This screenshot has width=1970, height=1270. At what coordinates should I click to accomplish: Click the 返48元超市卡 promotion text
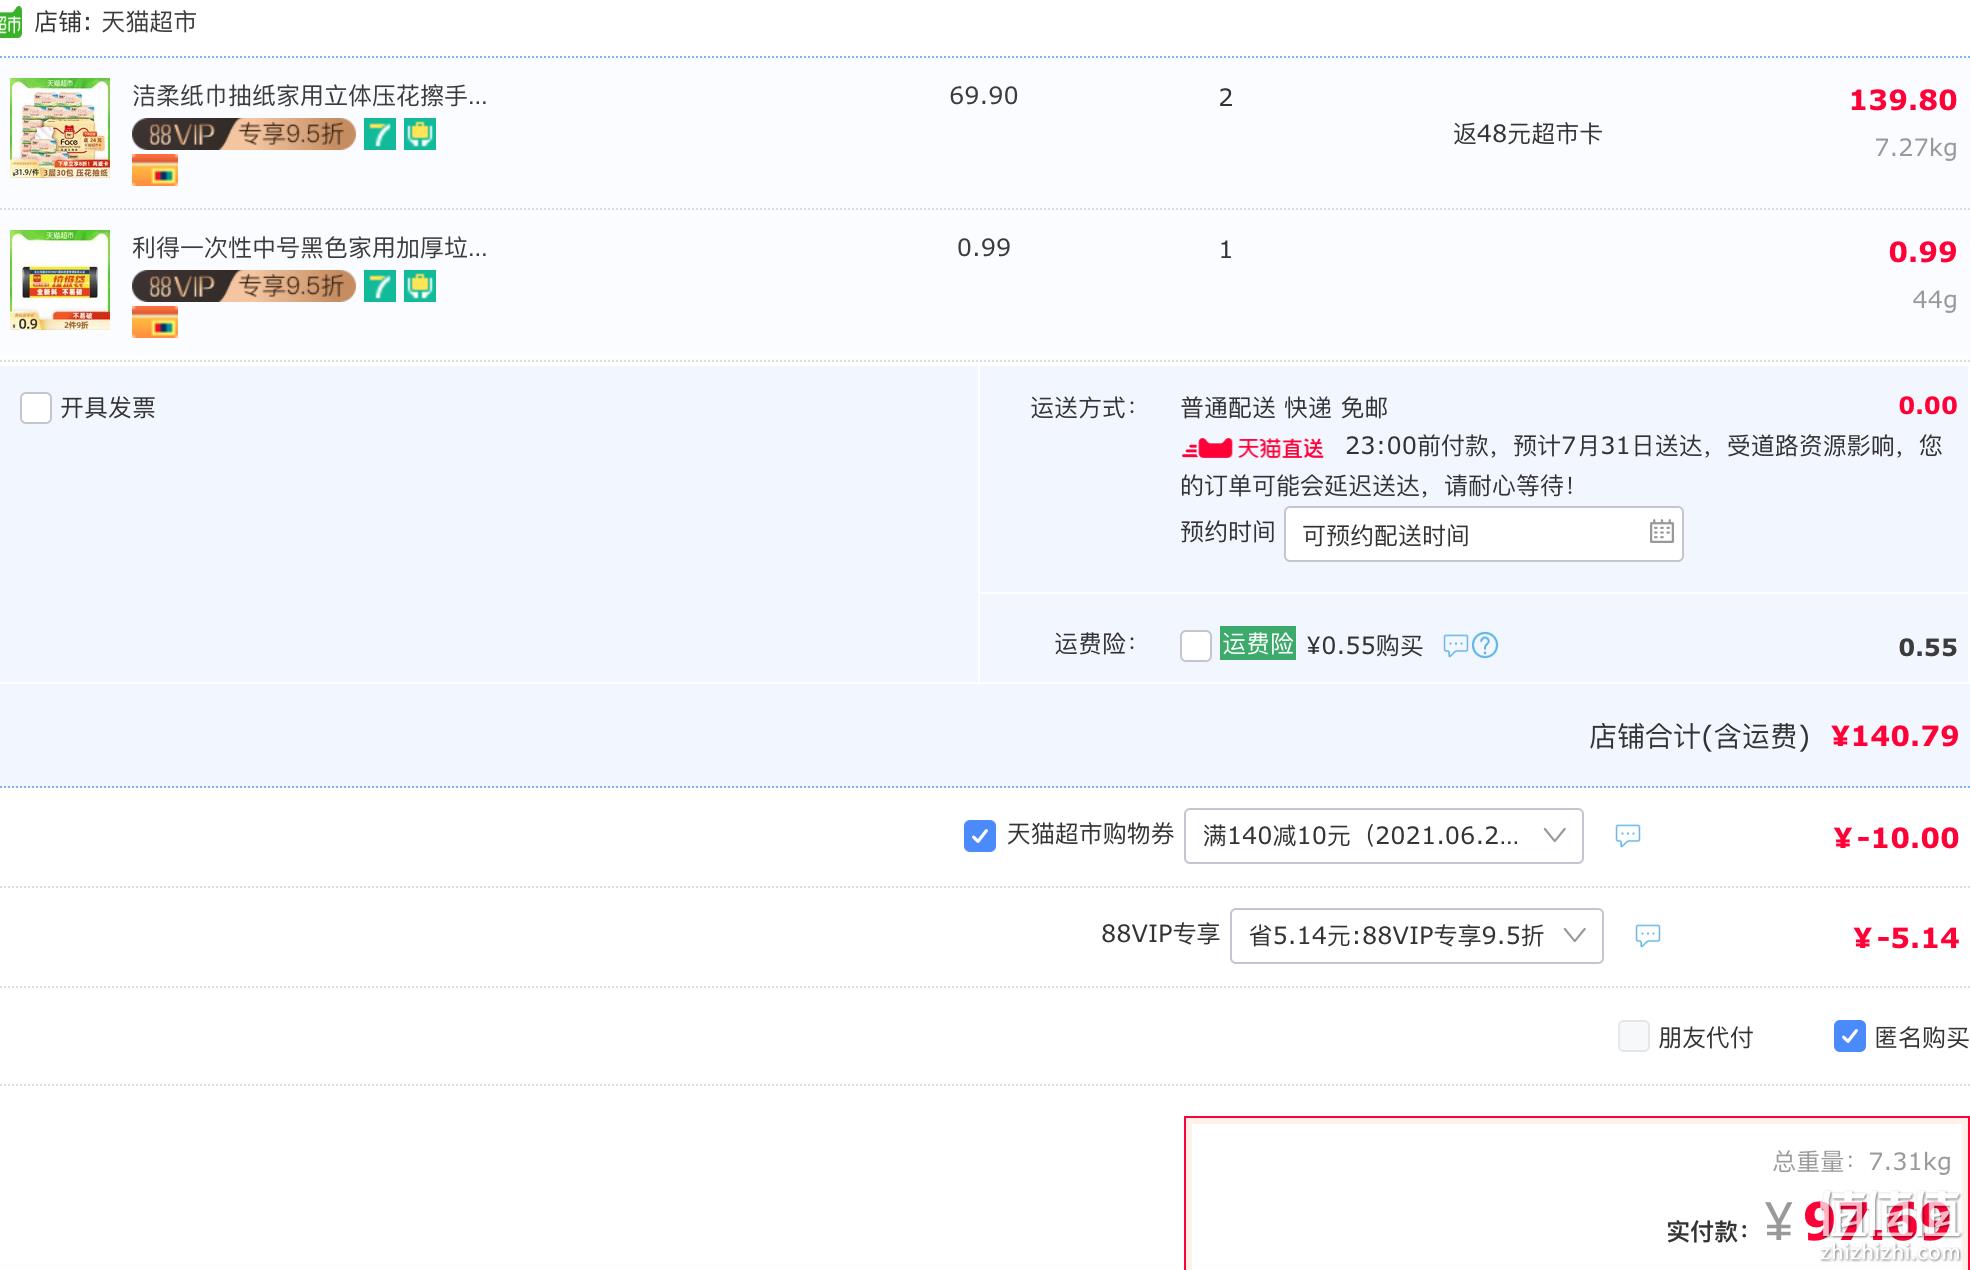pos(1528,134)
